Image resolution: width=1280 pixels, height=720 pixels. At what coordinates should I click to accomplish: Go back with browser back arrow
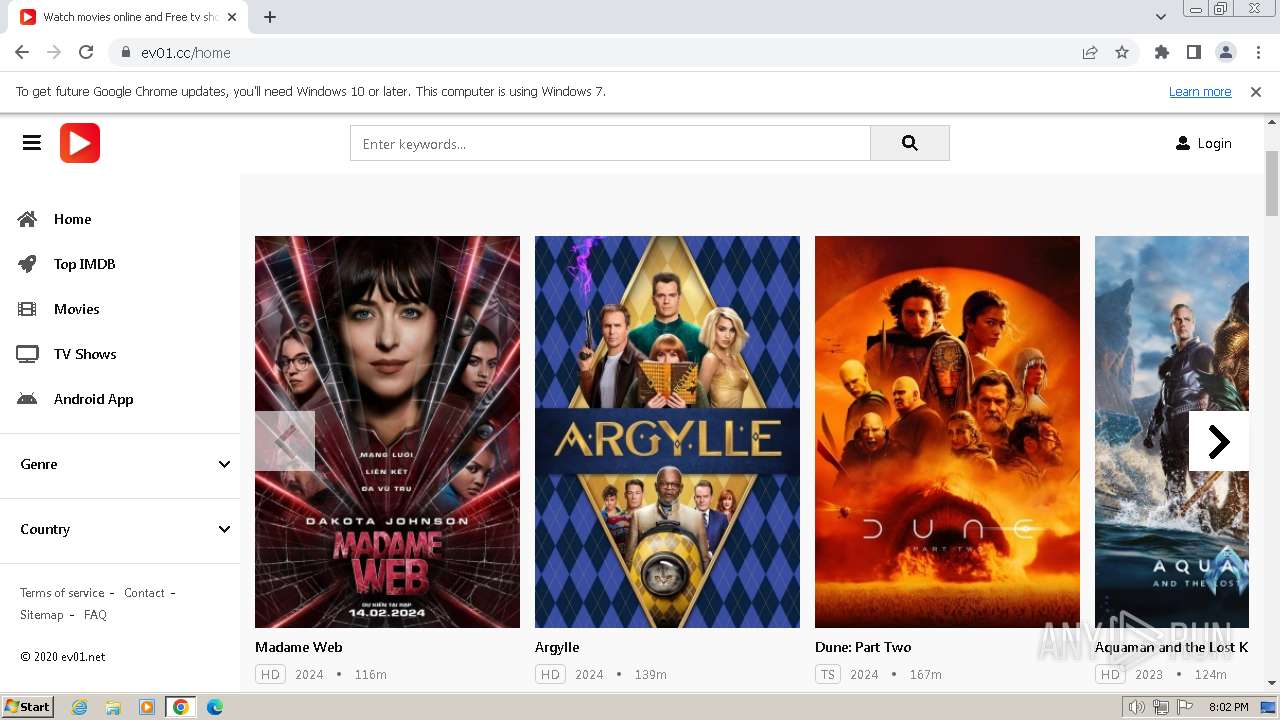coord(22,52)
